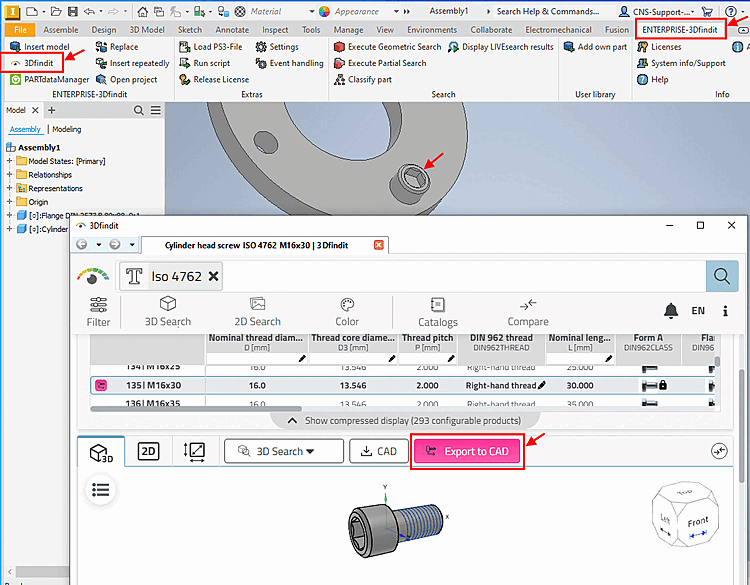Click the Save icon in quick access toolbar
This screenshot has height=585, width=750.
[x=72, y=11]
